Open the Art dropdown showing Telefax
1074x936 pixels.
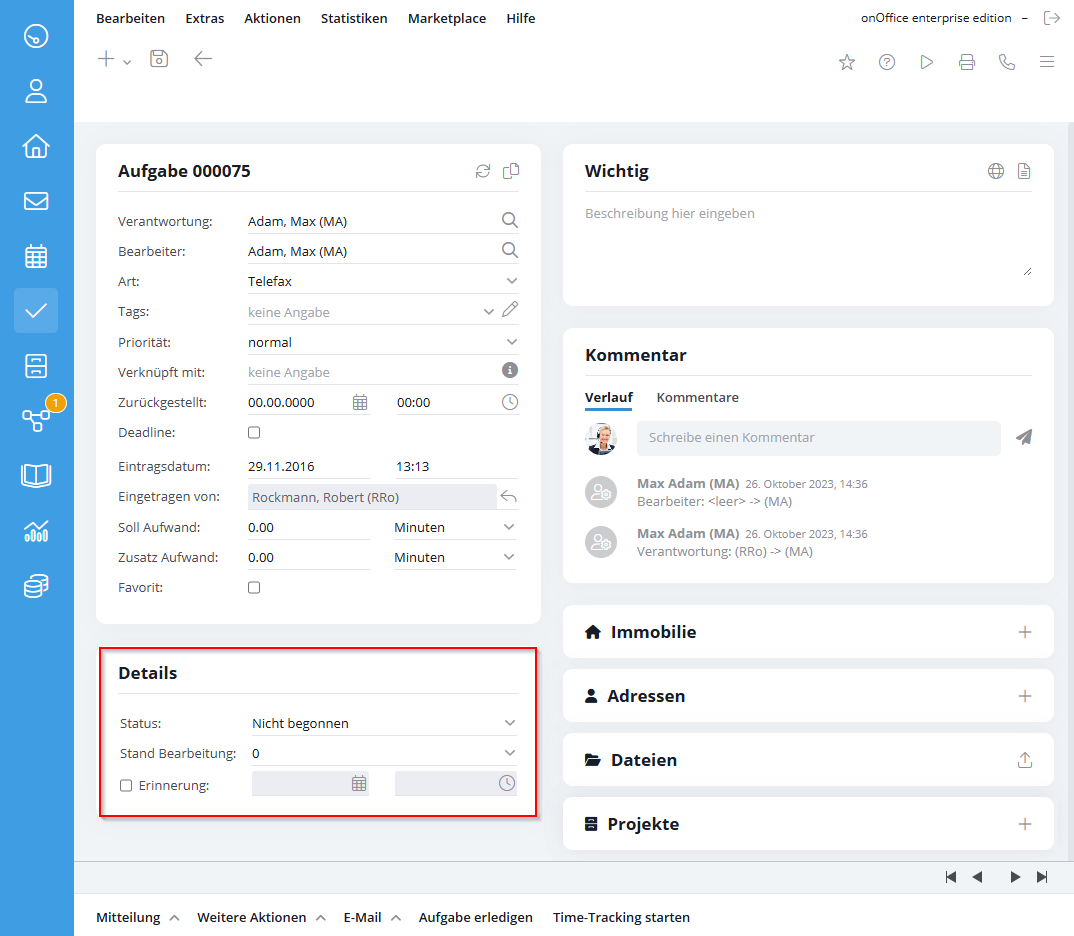coord(382,281)
